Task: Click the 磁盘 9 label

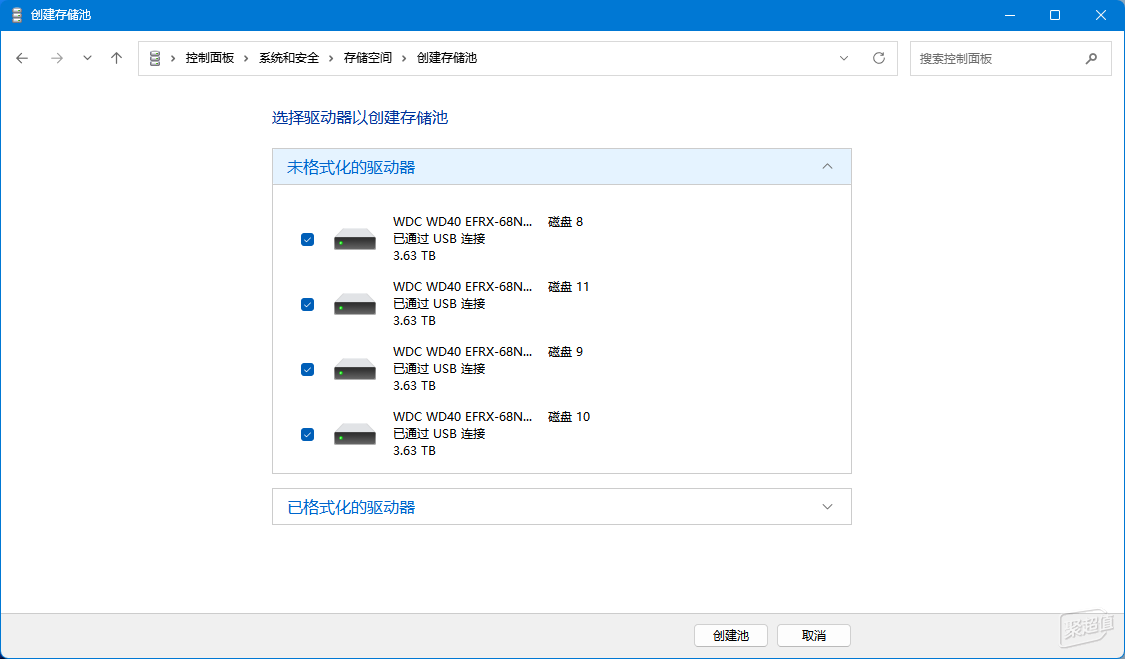Action: tap(565, 352)
